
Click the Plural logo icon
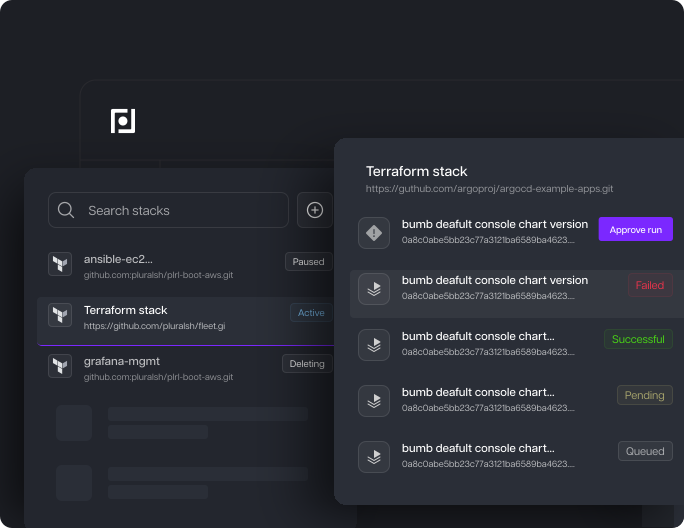tap(123, 121)
